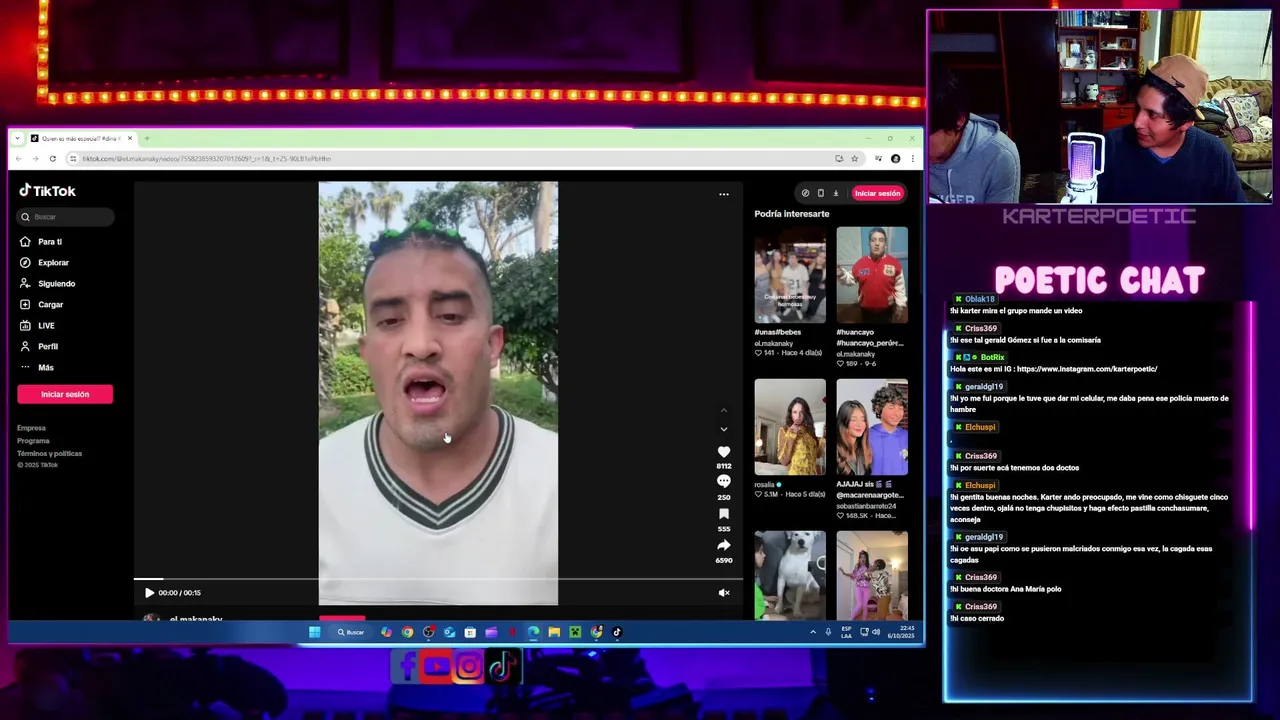The image size is (1280, 720).
Task: Click the el.makanaky username under #unas#bebes
Action: [x=773, y=343]
